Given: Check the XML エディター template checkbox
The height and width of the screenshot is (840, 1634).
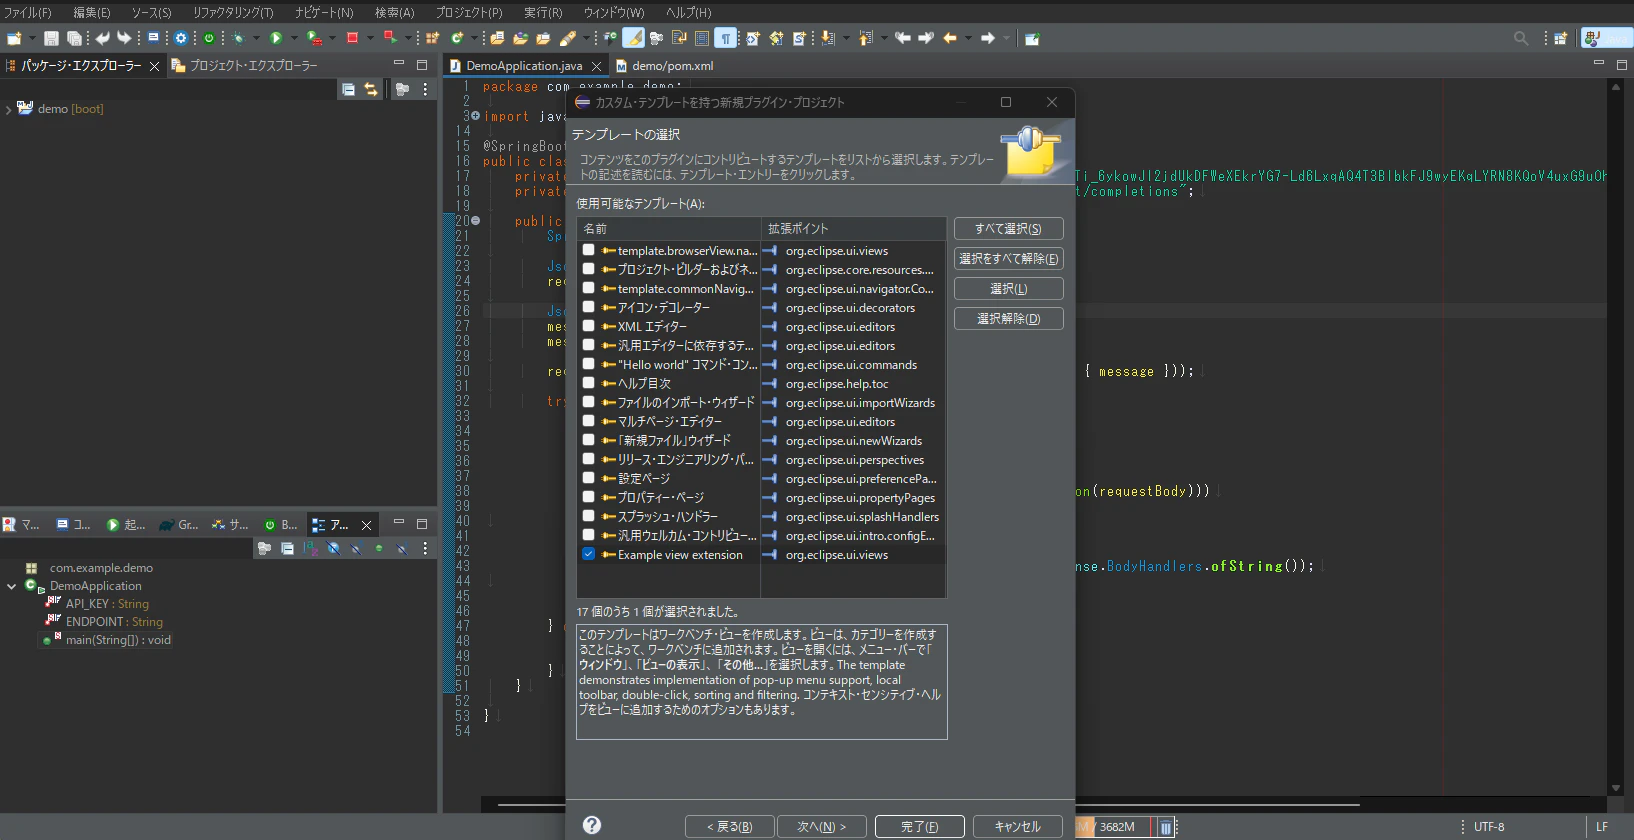Looking at the screenshot, I should click(589, 326).
